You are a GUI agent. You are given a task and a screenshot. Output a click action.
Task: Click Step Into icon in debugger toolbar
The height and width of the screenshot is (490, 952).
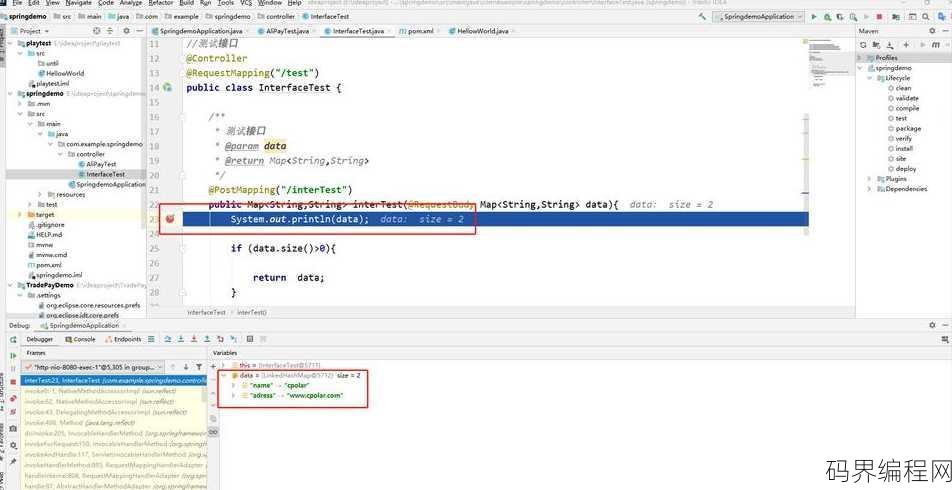pos(181,339)
